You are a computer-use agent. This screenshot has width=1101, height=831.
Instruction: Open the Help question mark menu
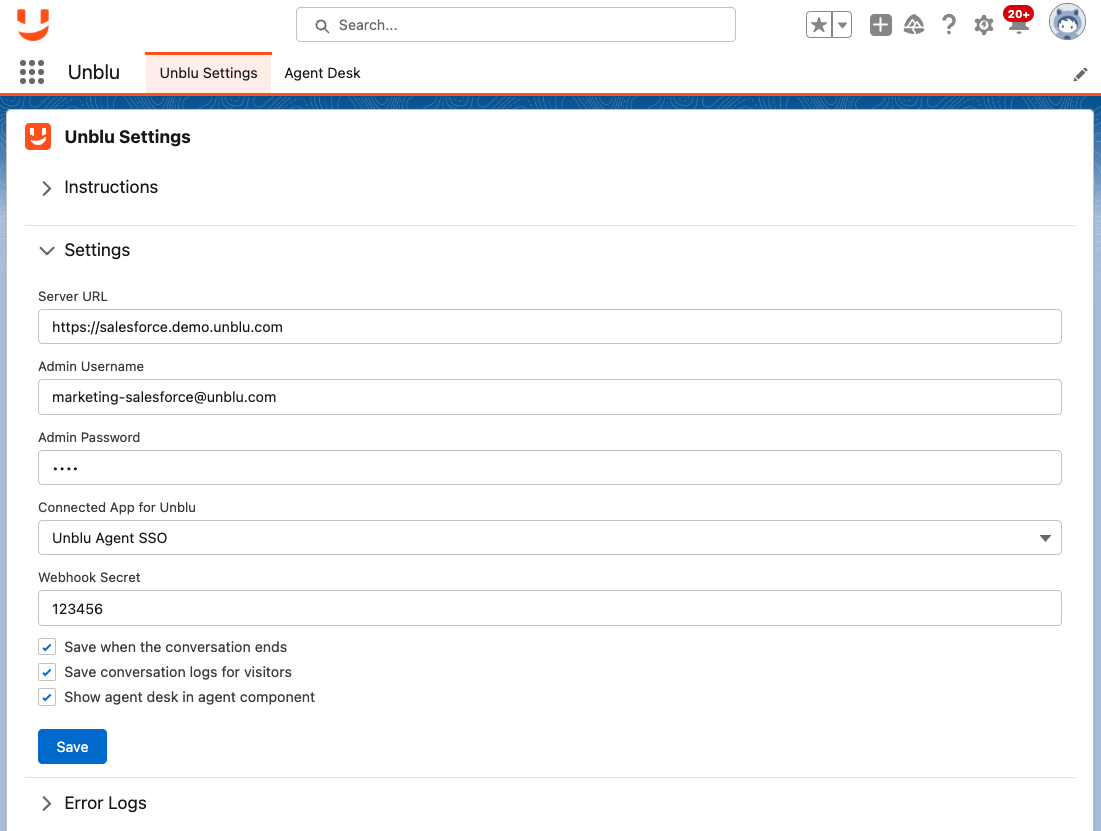pyautogui.click(x=948, y=25)
